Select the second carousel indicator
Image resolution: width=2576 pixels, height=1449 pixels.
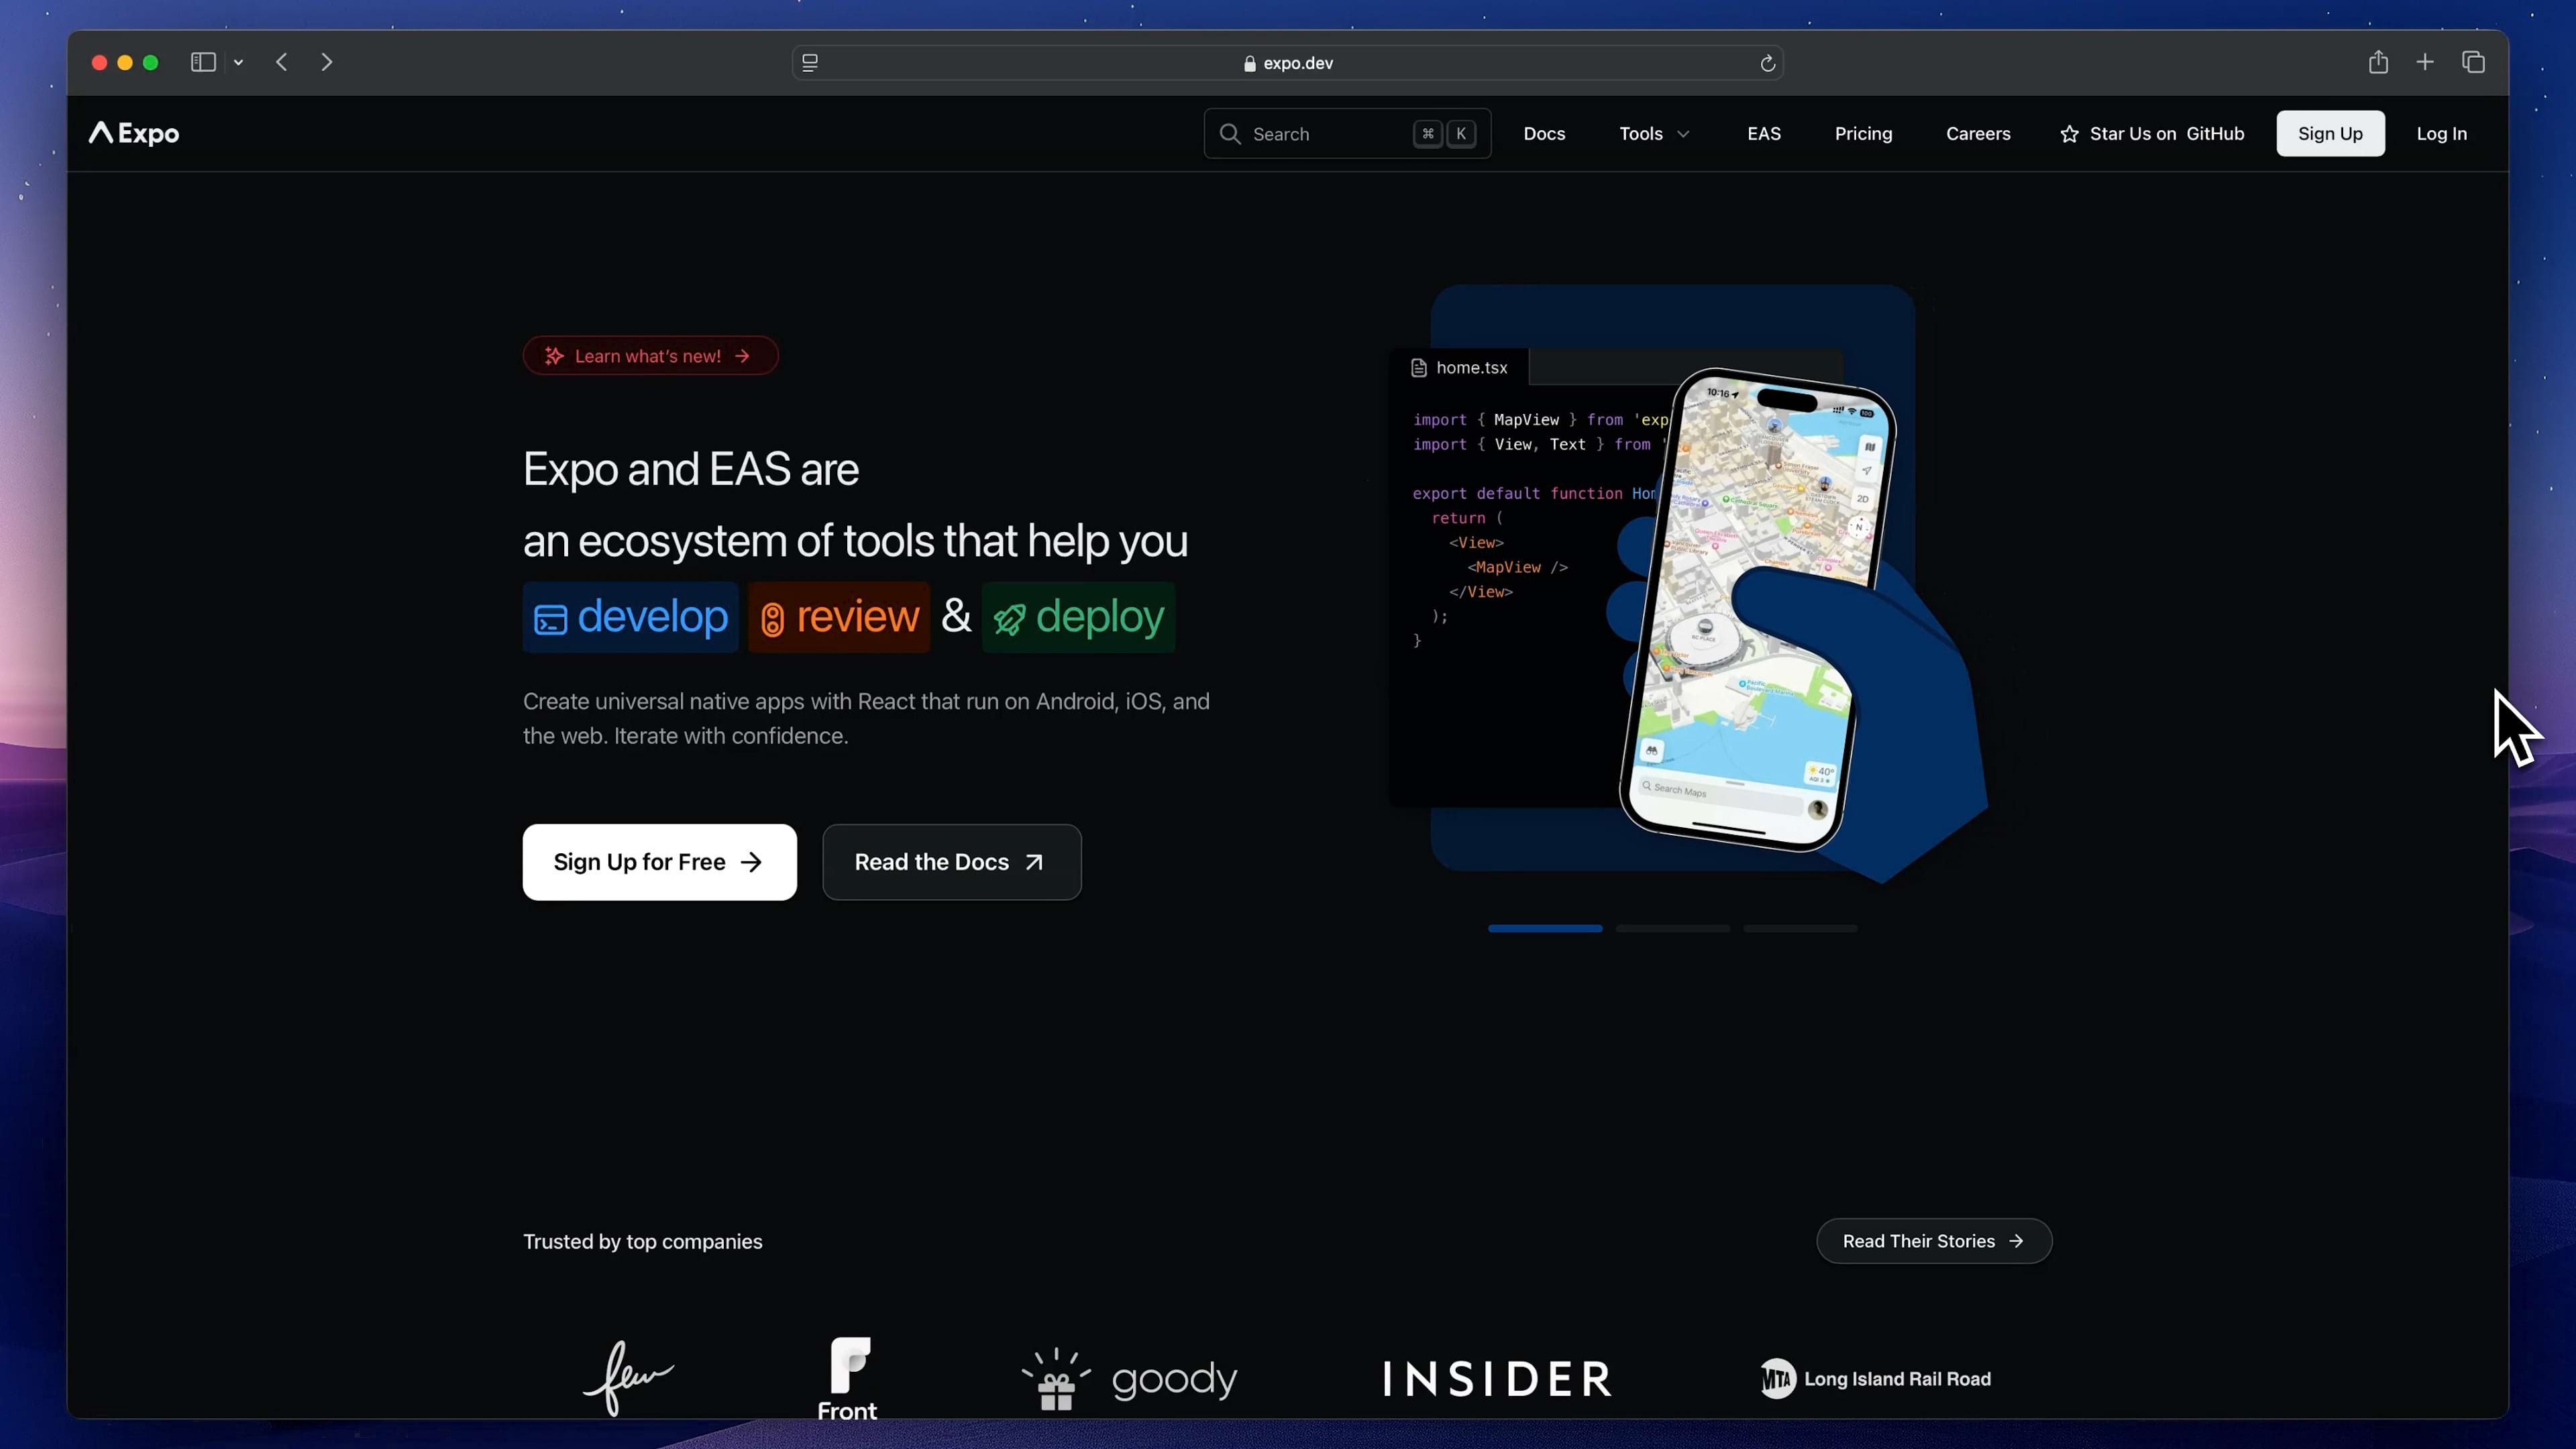pos(1673,929)
